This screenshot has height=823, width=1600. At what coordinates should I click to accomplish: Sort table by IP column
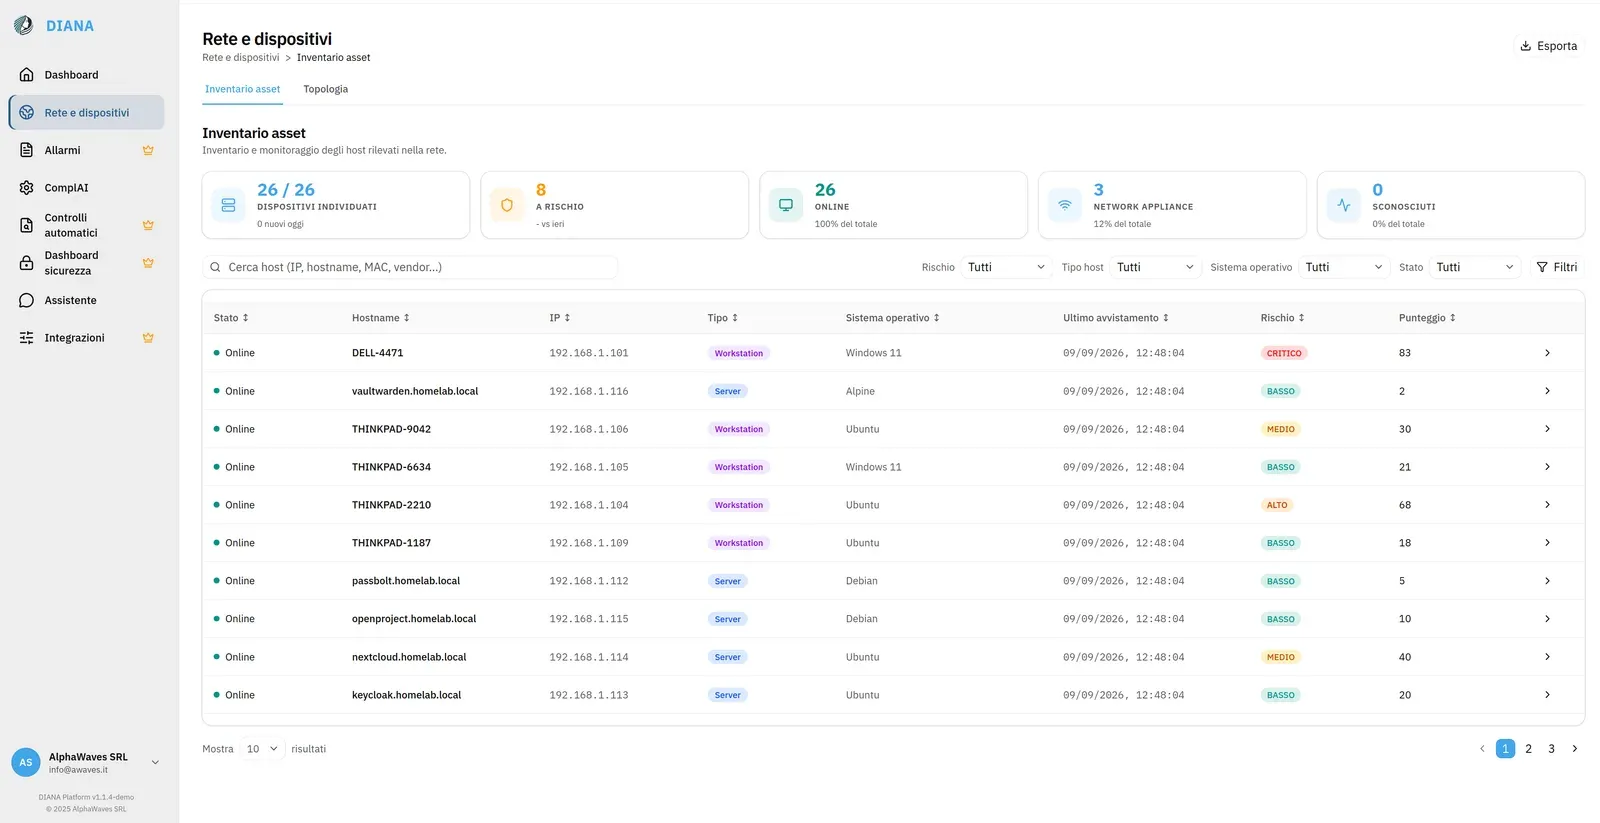point(560,318)
